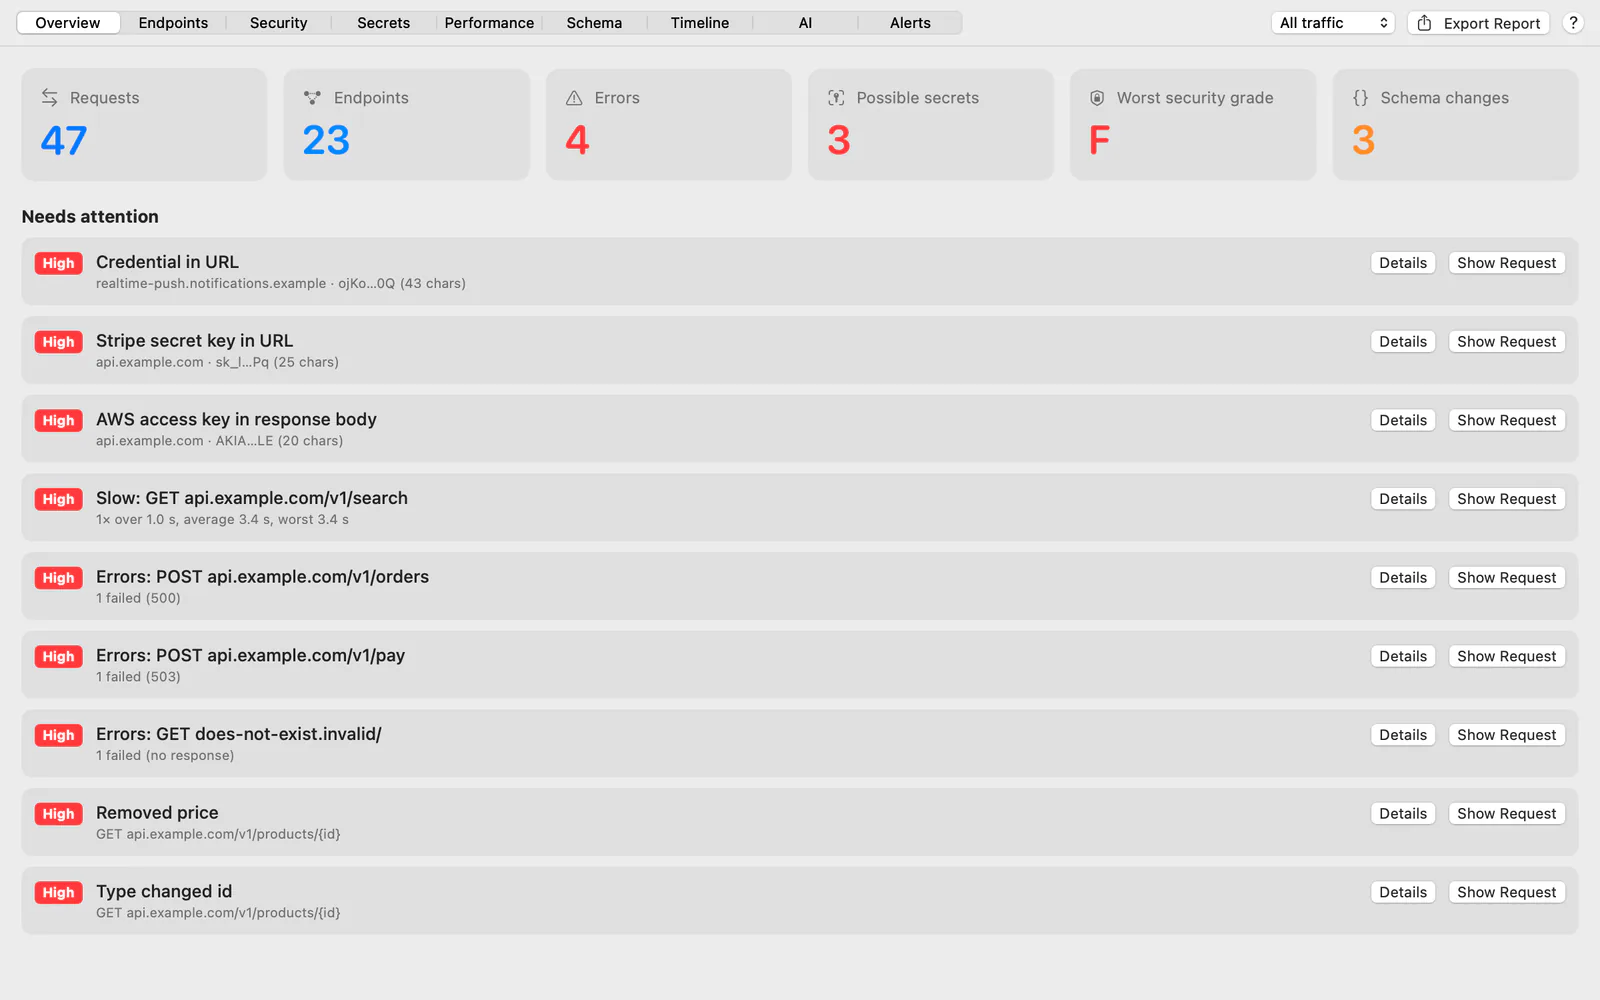Screen dimensions: 1600x1000
Task: Select the Overview tab
Action: click(x=68, y=23)
